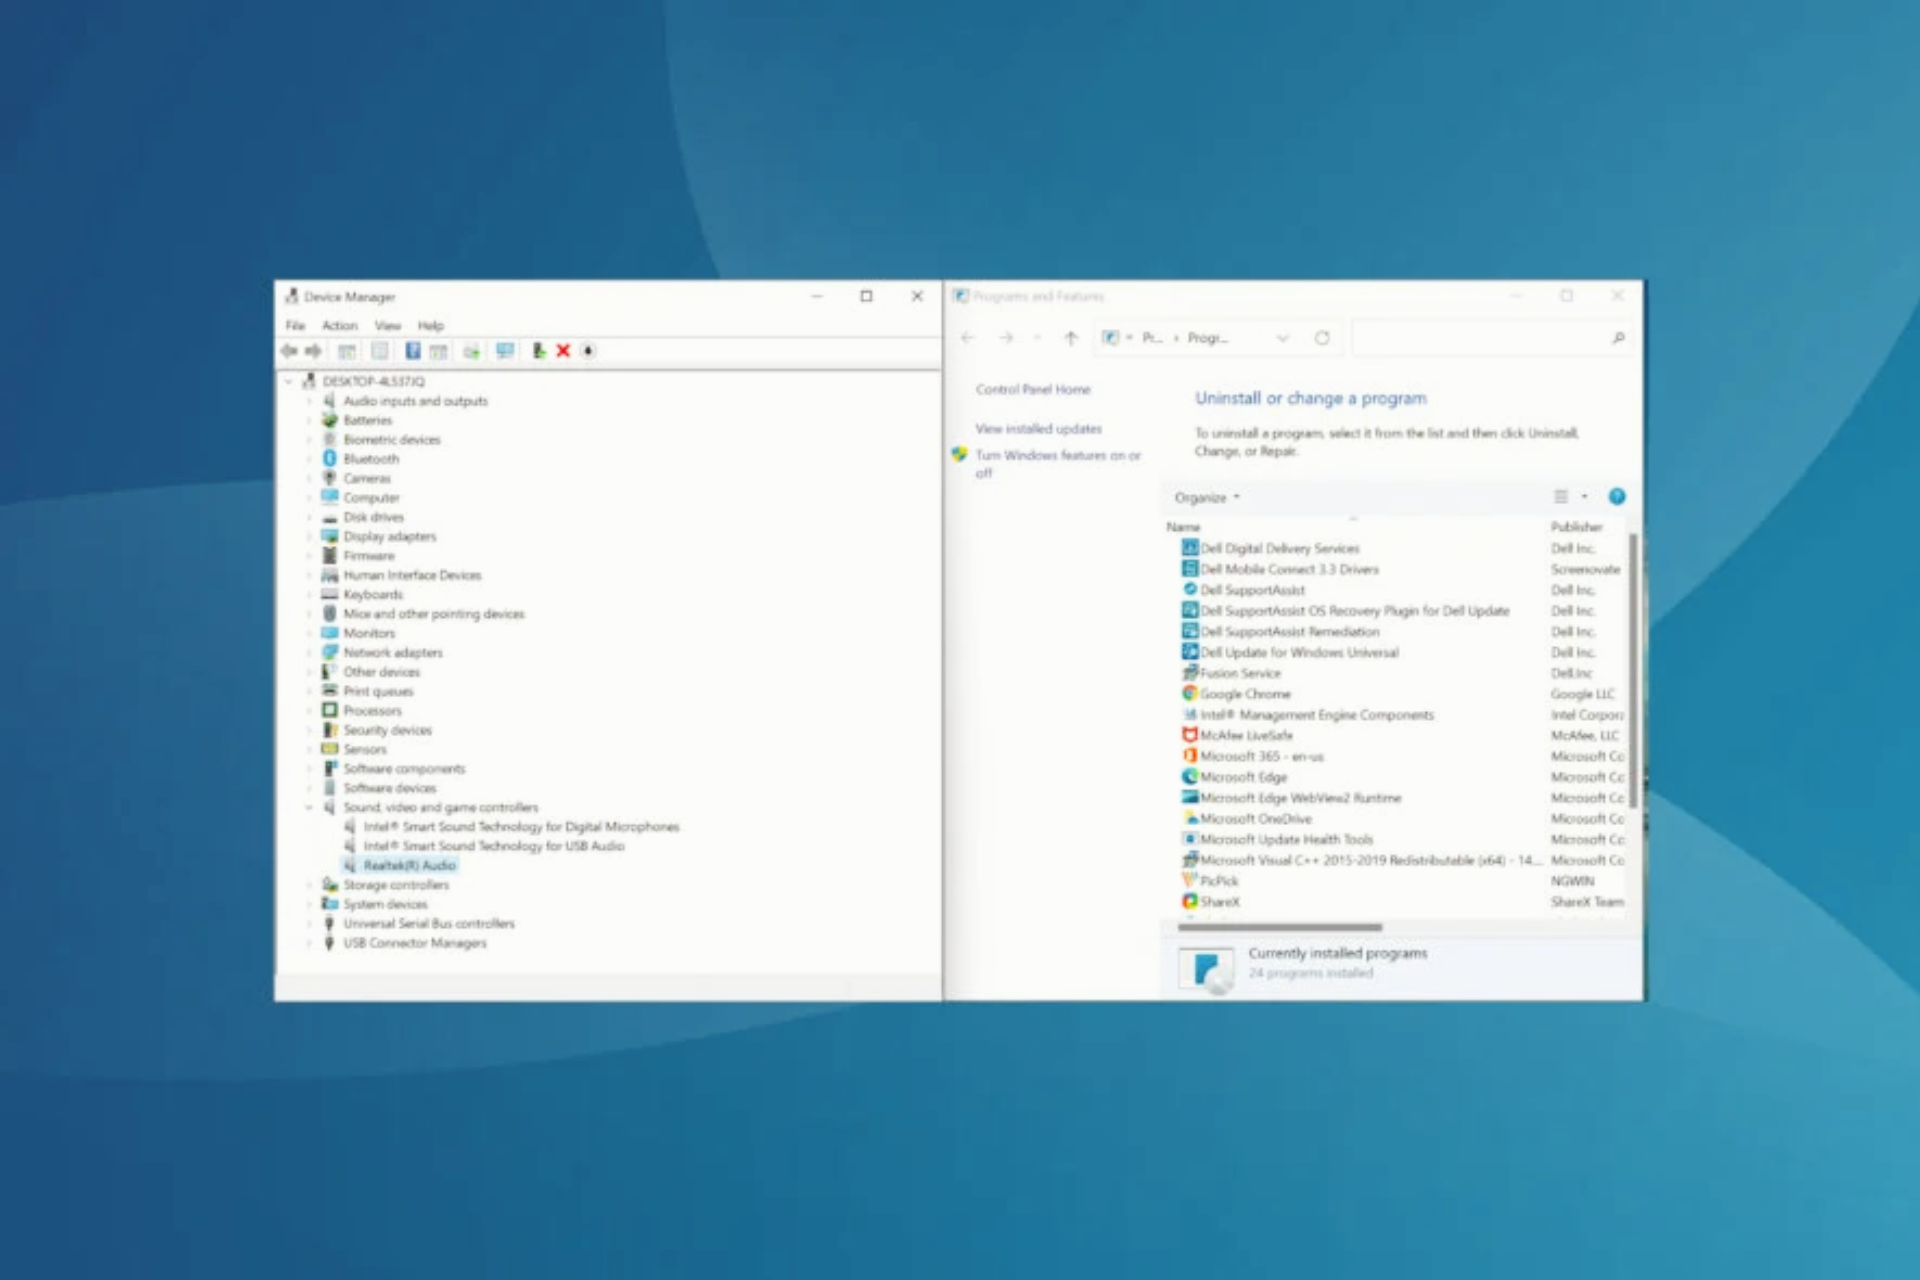Click the red X Uninstall device toolbar icon
This screenshot has width=1920, height=1280.
tap(563, 351)
